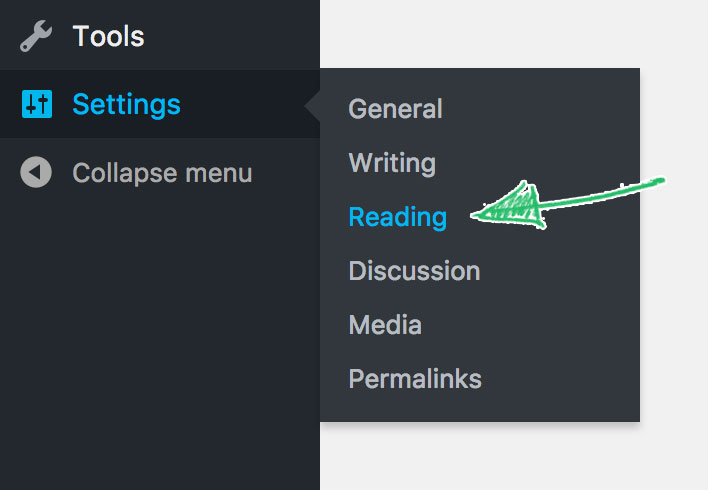
Task: Open the Tools menu label
Action: point(108,36)
